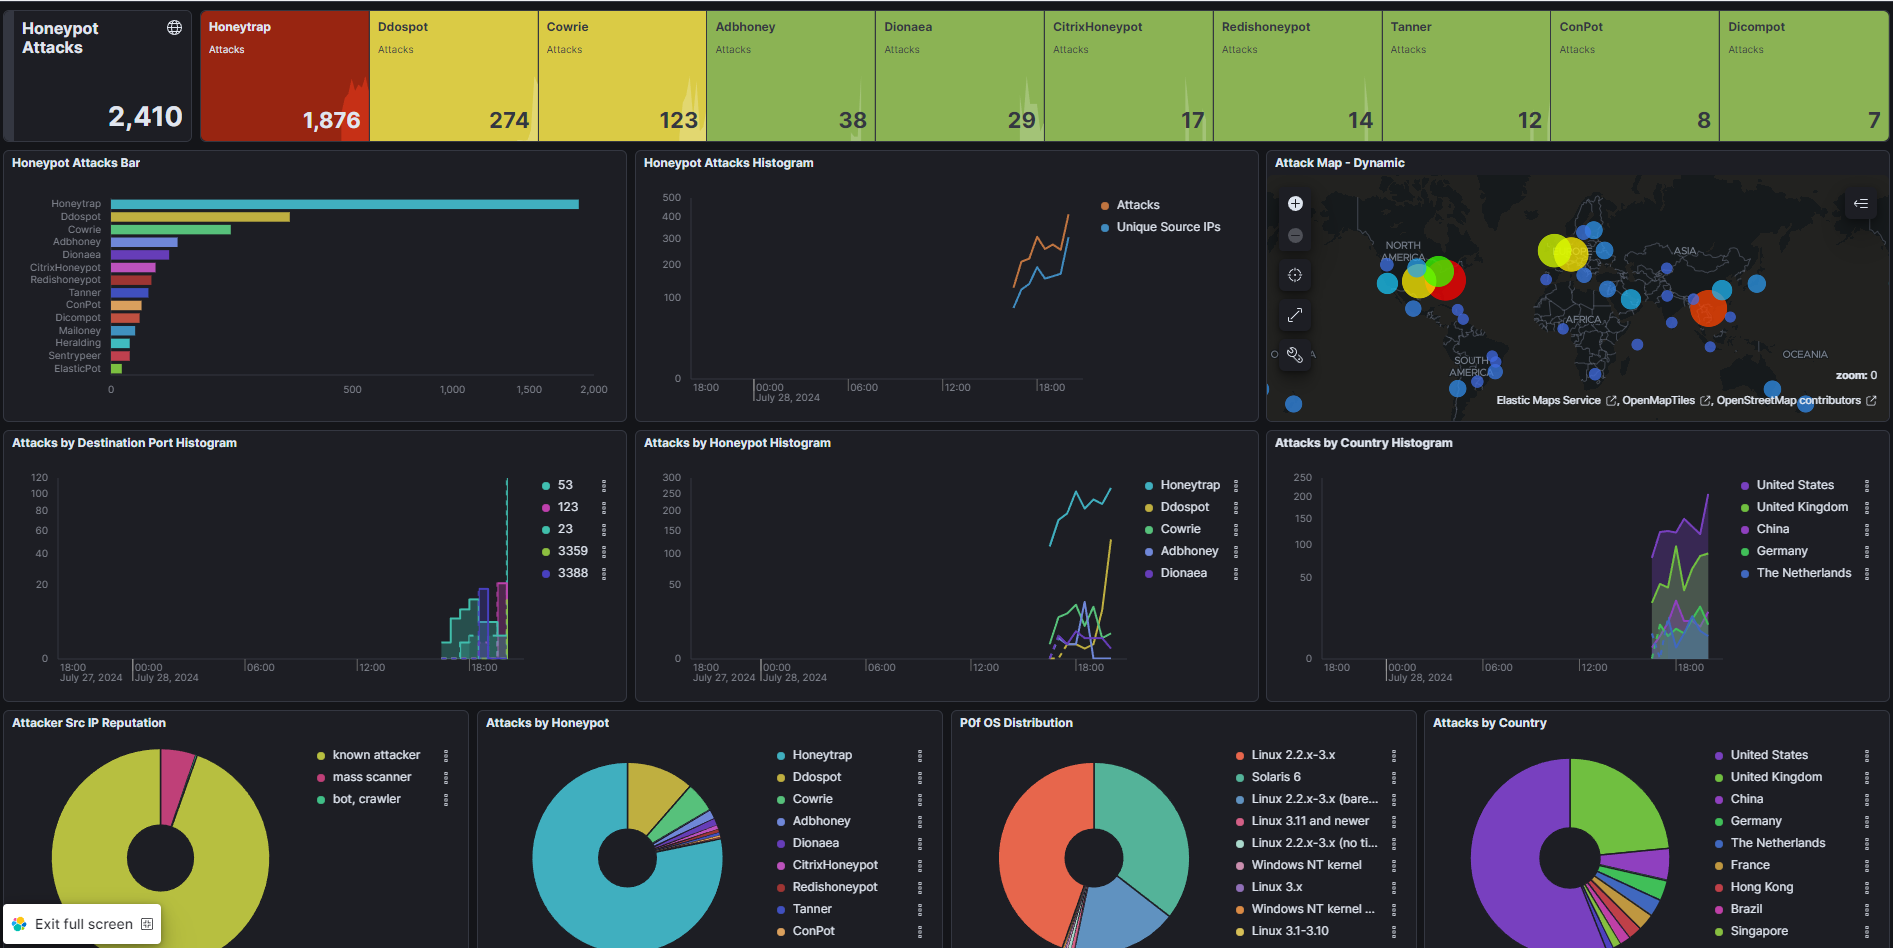Click ConPot in Attacks by Honeypot legend

tap(814, 931)
